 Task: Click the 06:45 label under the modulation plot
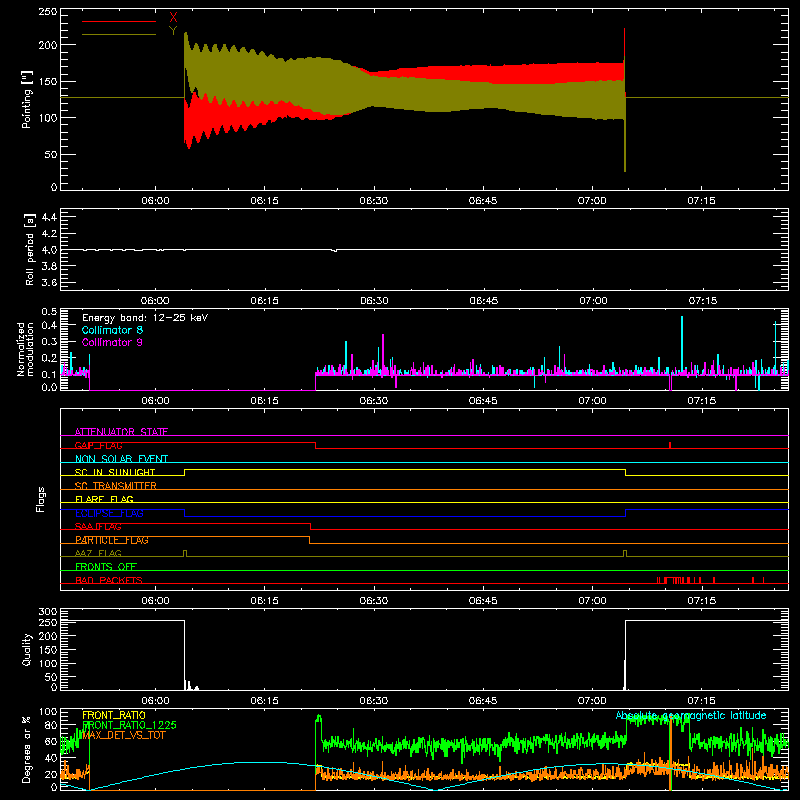pyautogui.click(x=483, y=401)
